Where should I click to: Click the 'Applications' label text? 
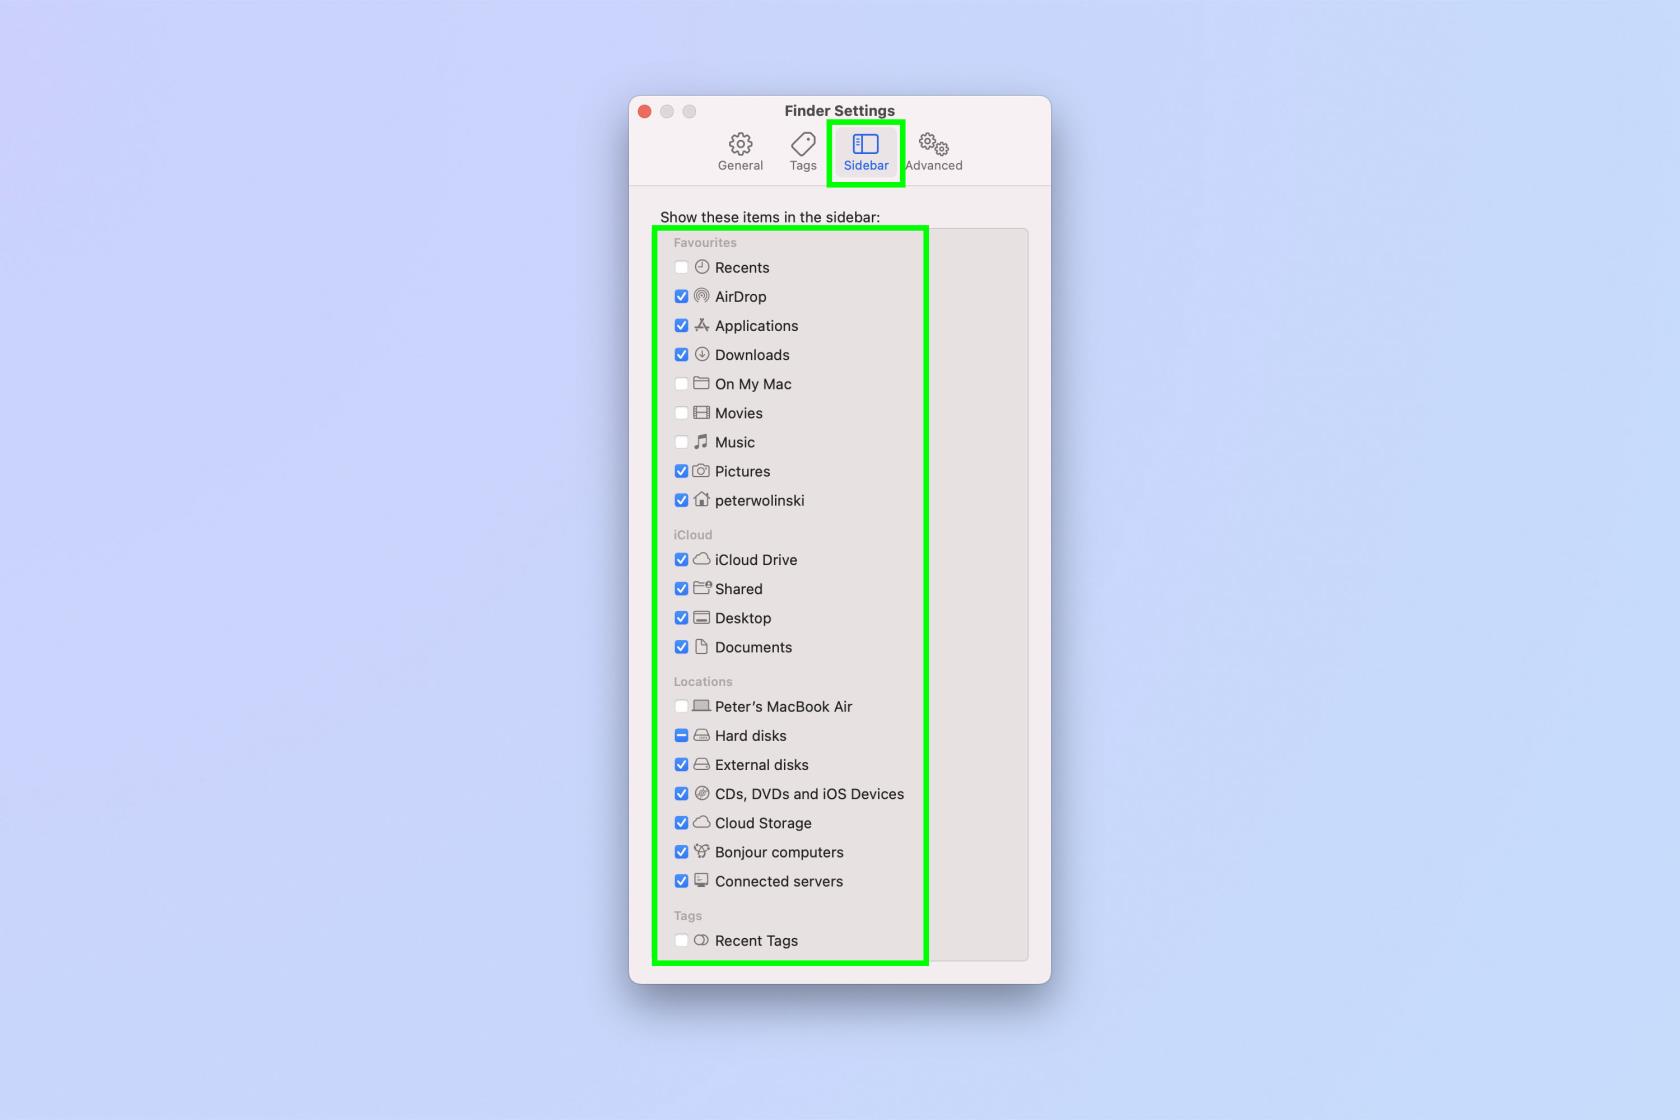pyautogui.click(x=756, y=326)
